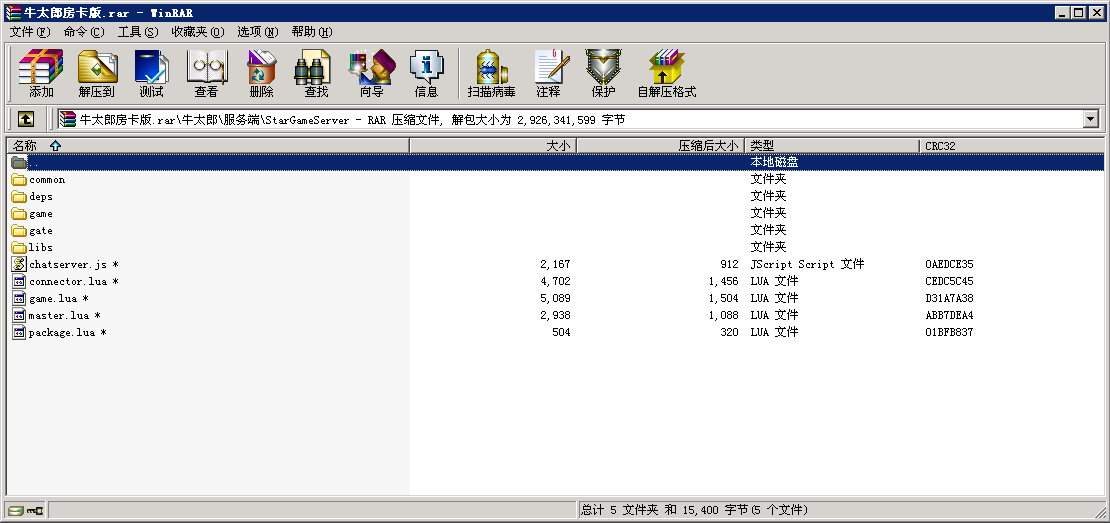Show archive 信息 (Info) icon
1110x523 pixels.
coord(426,73)
